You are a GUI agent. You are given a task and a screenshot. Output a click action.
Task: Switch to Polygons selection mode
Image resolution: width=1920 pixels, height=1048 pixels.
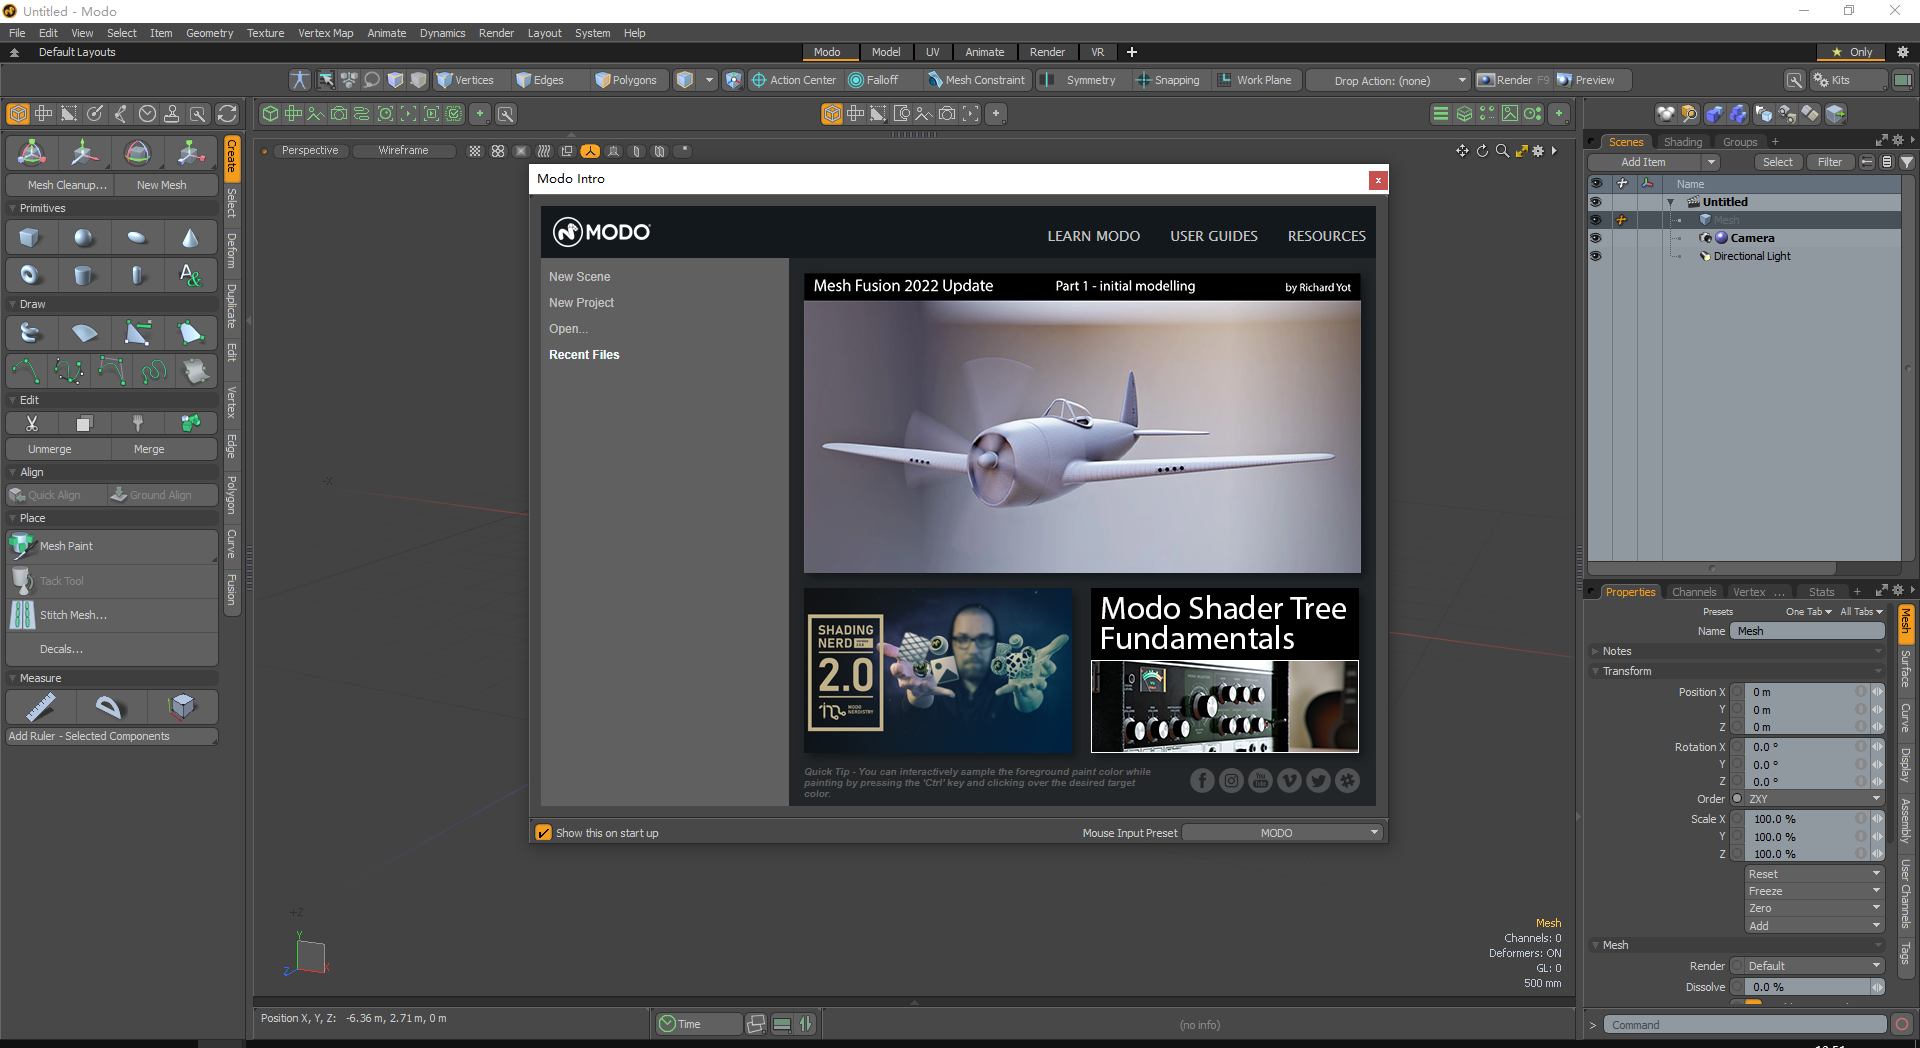click(627, 80)
